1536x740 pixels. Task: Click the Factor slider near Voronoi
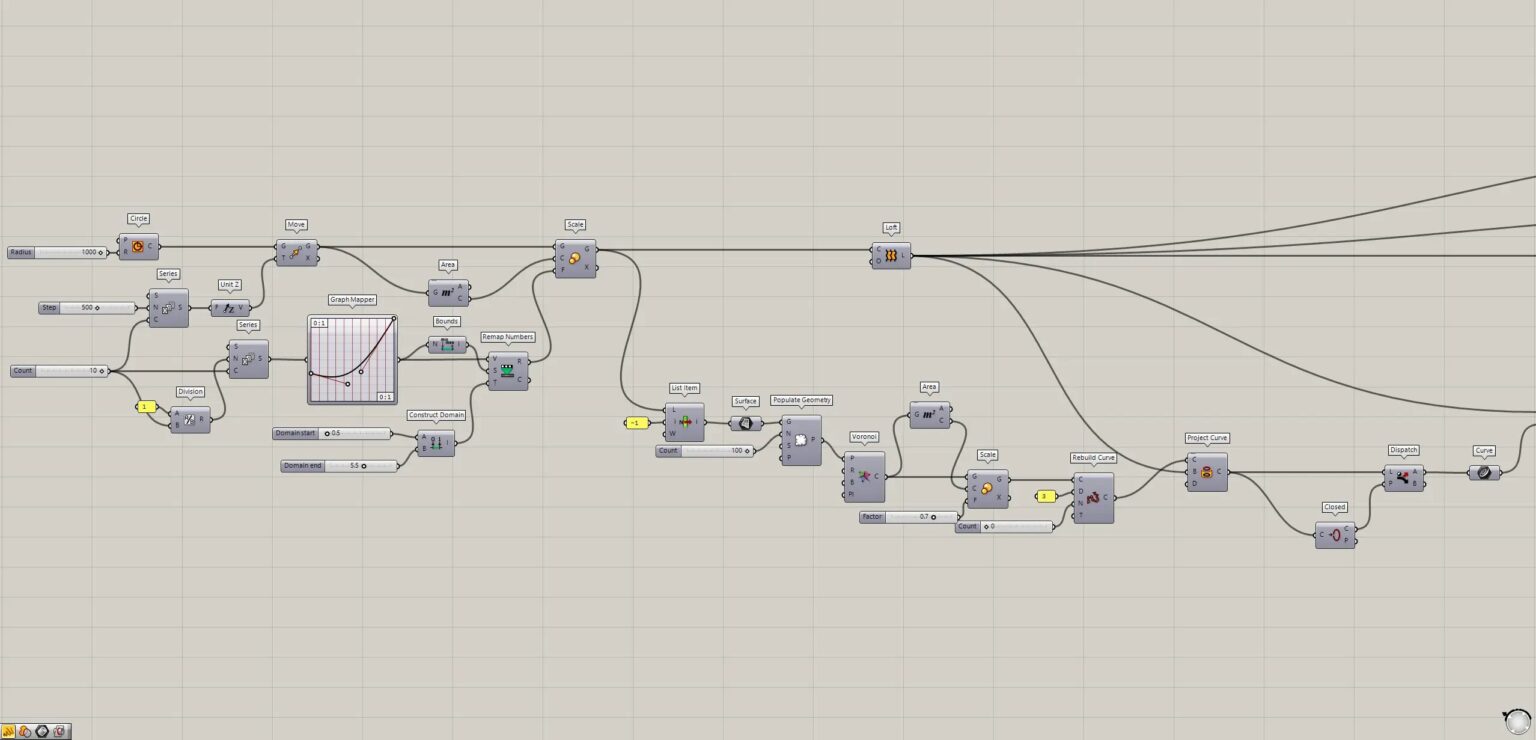click(x=908, y=517)
